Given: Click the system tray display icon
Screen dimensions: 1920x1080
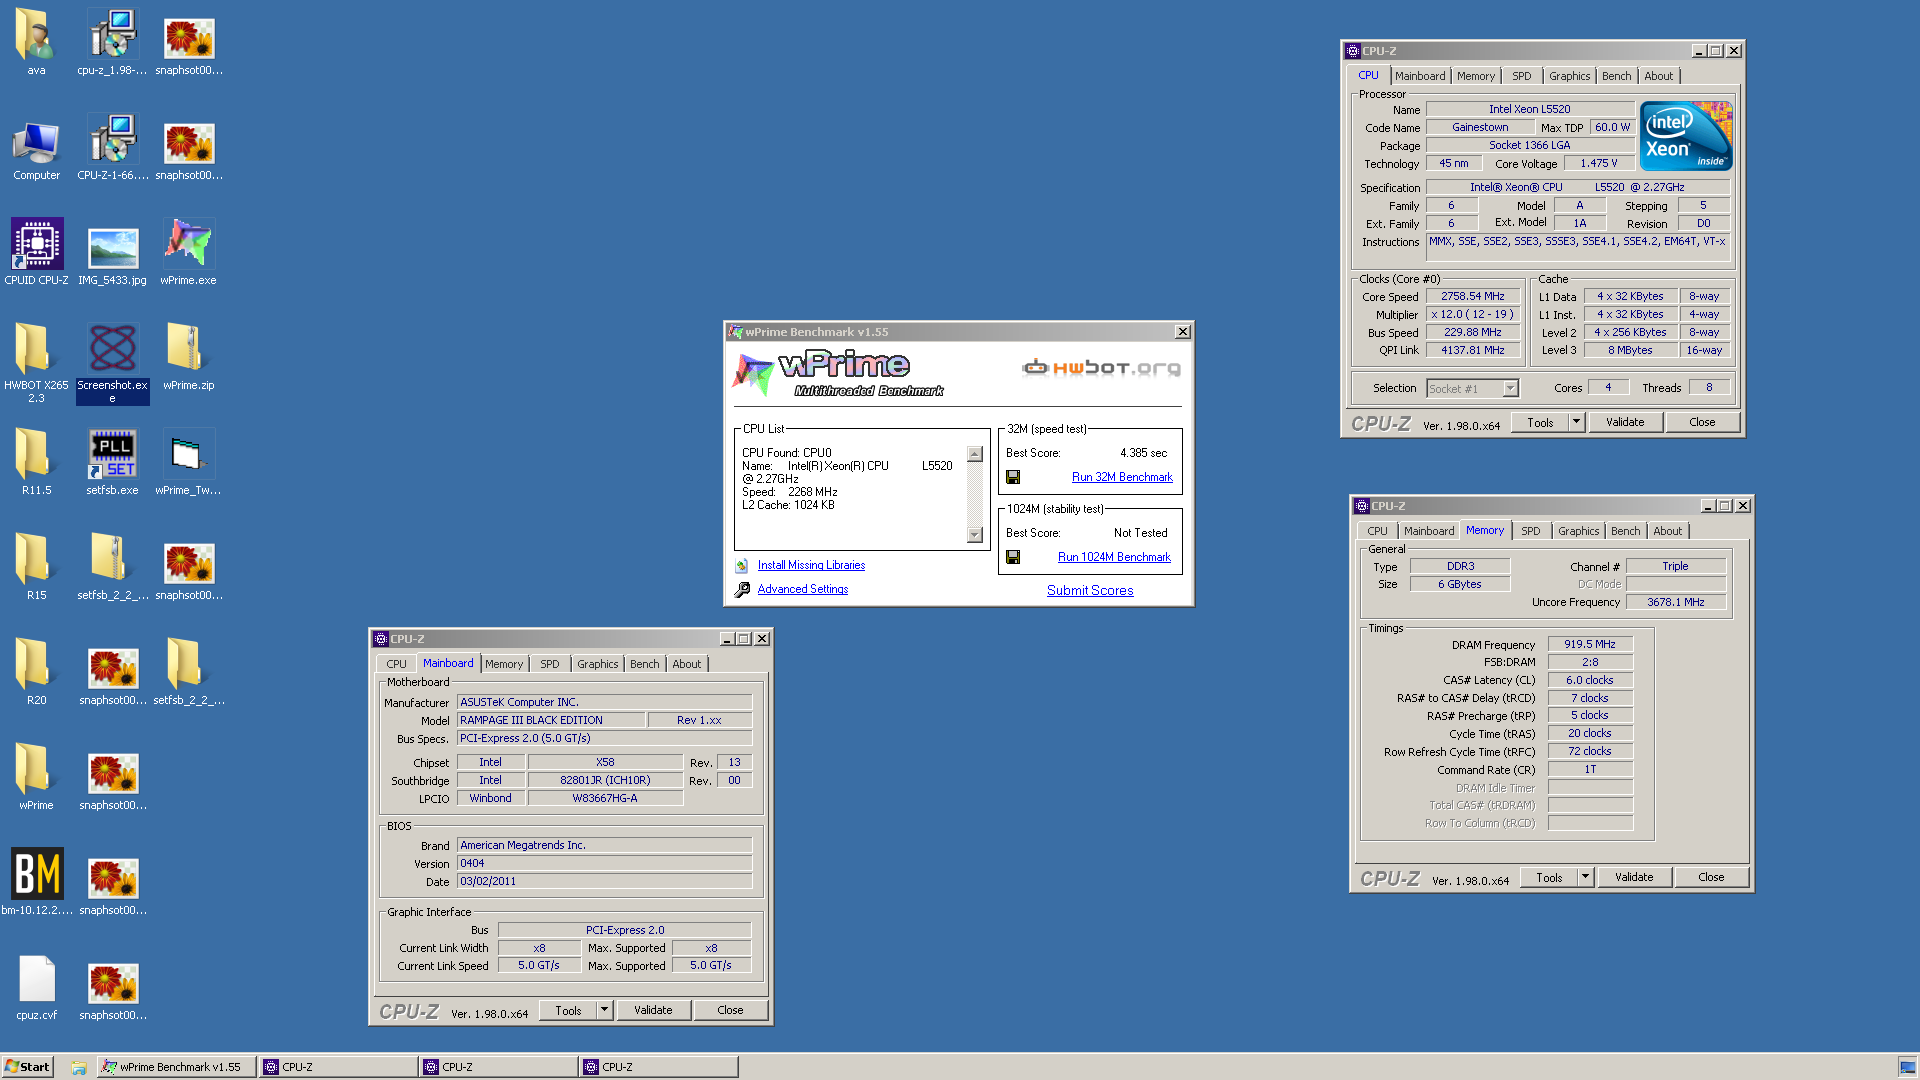Looking at the screenshot, I should [x=1907, y=1067].
